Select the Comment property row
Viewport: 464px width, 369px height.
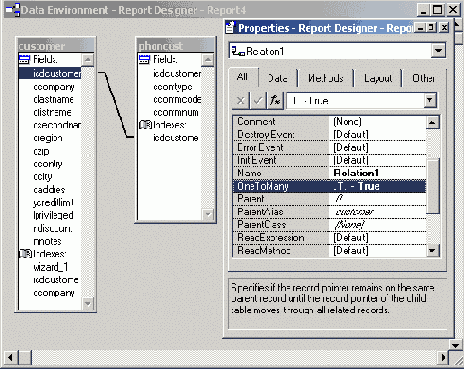coord(329,122)
